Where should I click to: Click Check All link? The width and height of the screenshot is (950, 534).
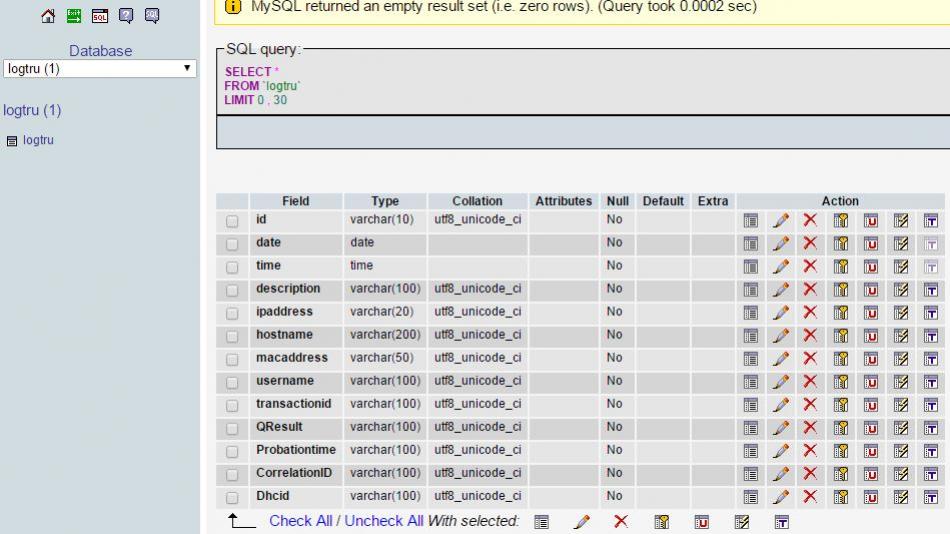[x=301, y=521]
